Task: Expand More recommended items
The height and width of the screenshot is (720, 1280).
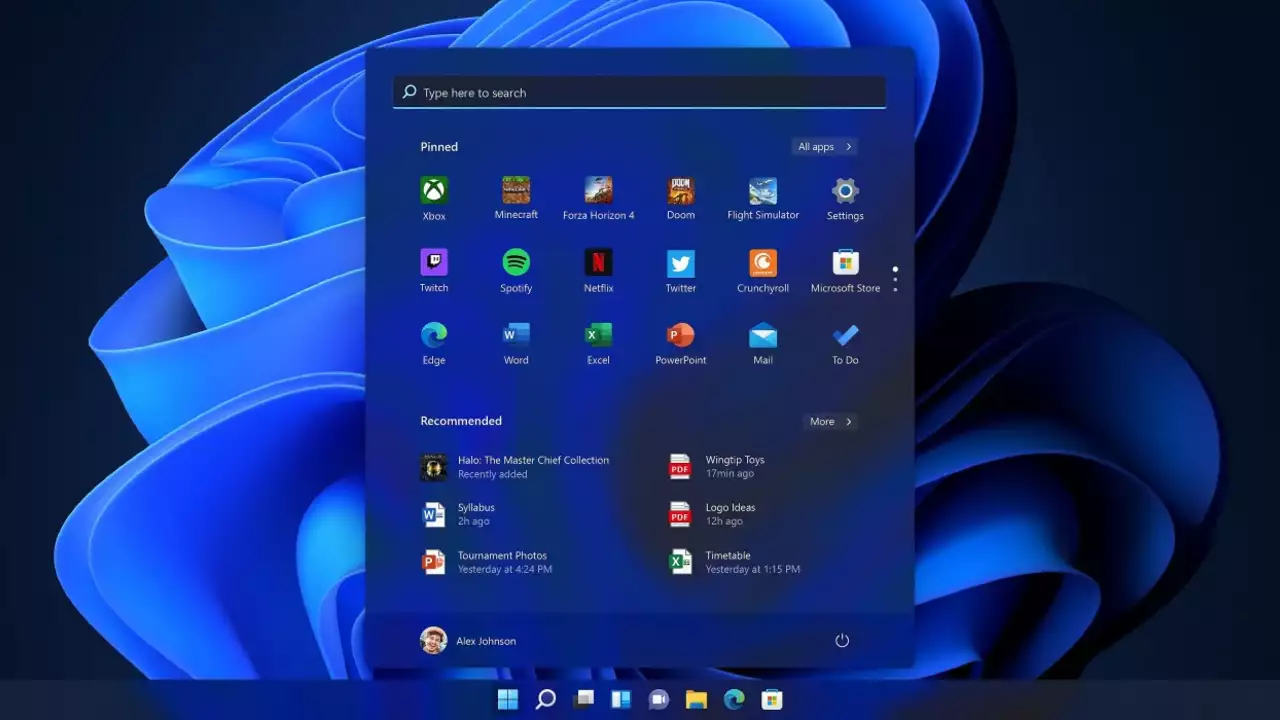Action: (830, 422)
